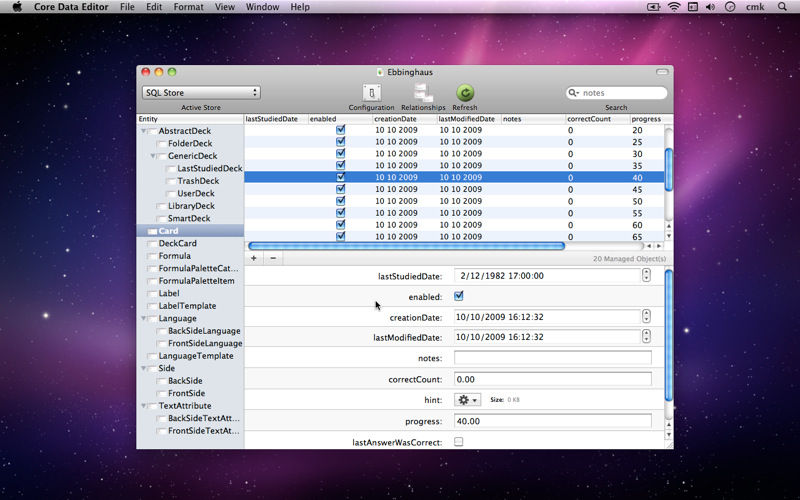The height and width of the screenshot is (500, 800).
Task: Click the lastModifiedDate stepper arrows
Action: click(x=646, y=337)
